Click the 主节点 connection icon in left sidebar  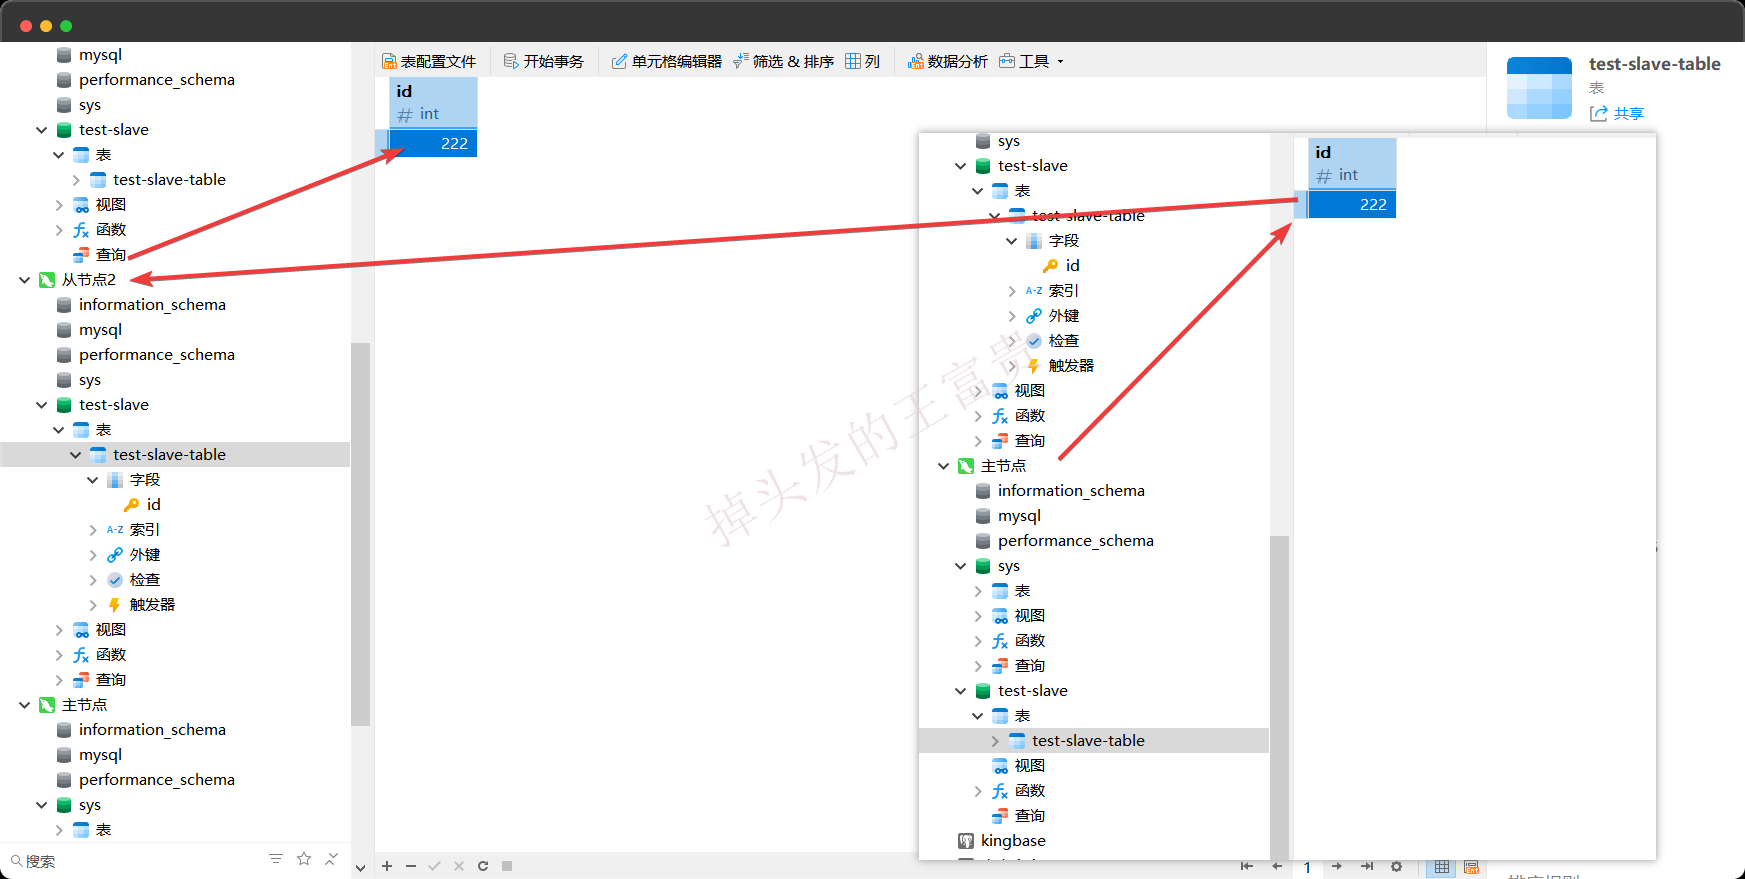(47, 705)
